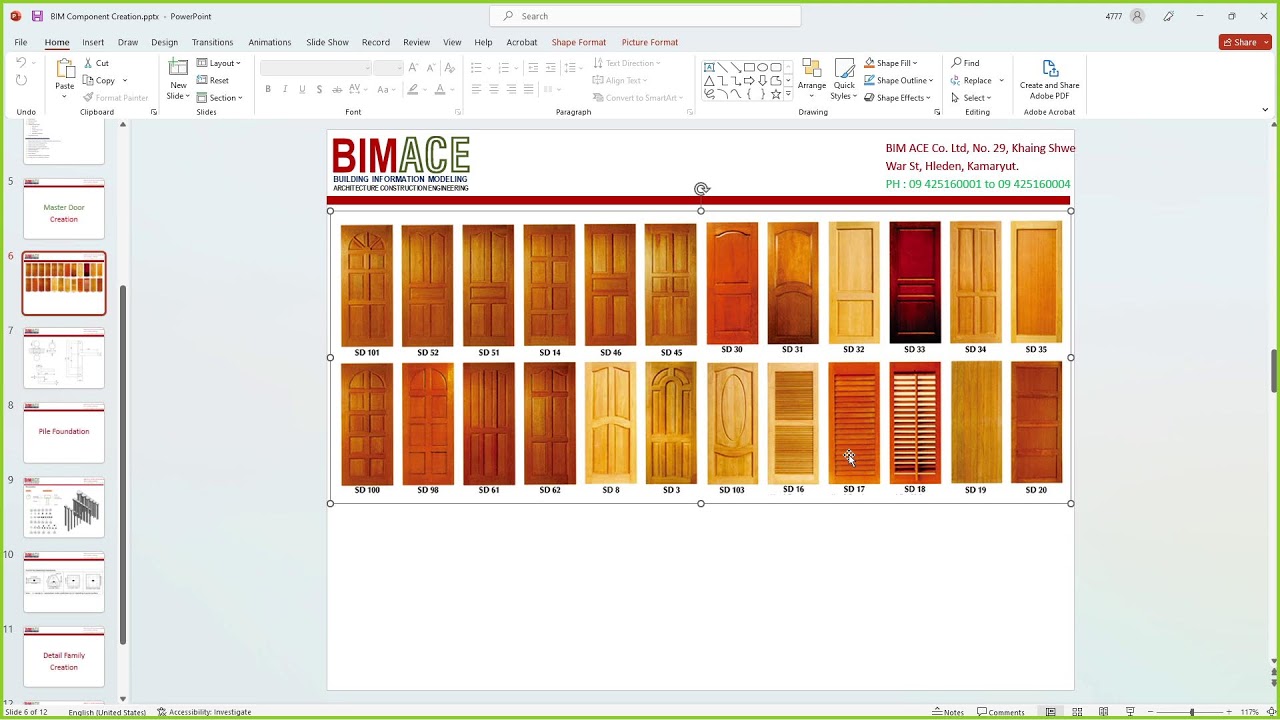
Task: Expand shapes gallery More arrow
Action: pyautogui.click(x=789, y=94)
